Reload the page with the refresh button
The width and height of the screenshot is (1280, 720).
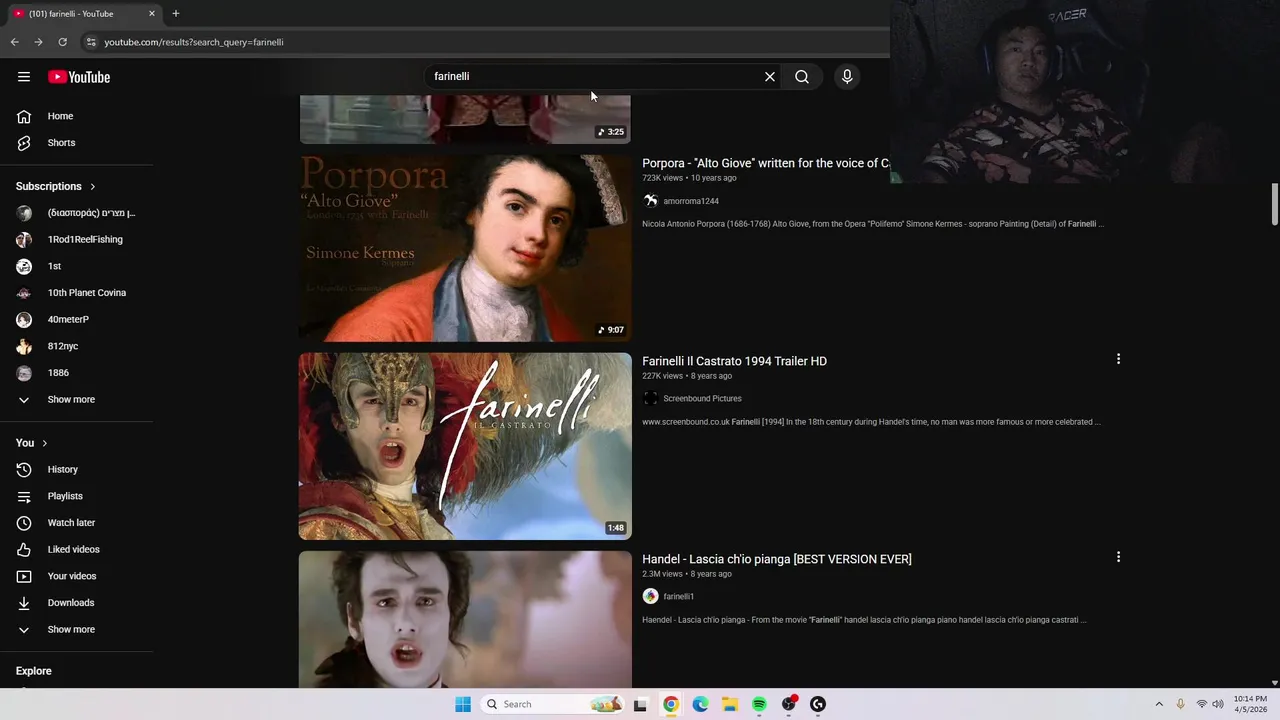62,42
